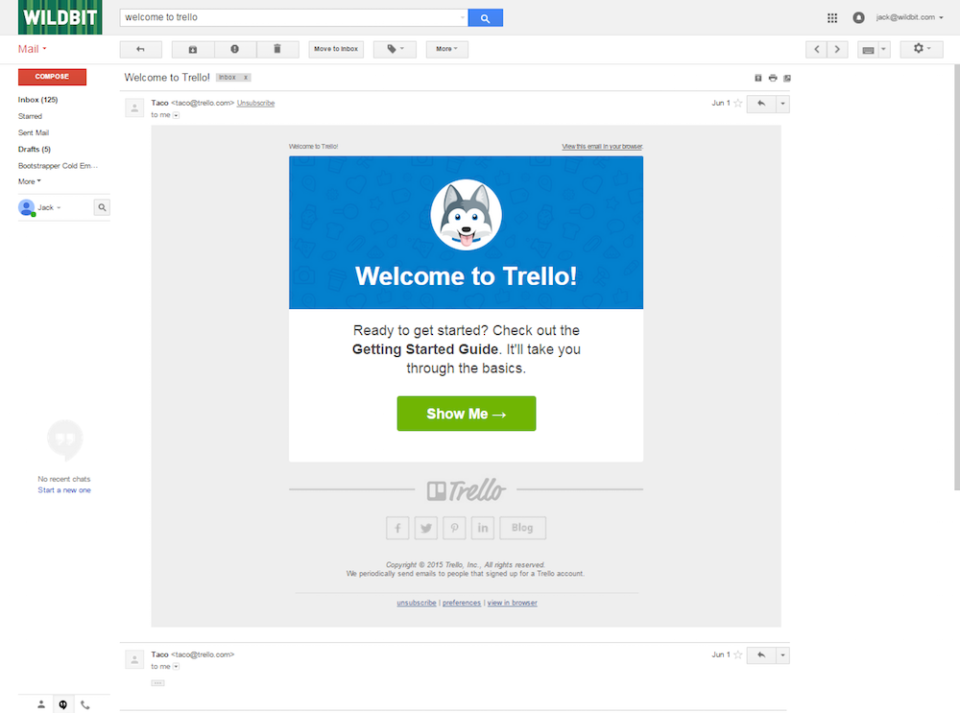Search chat contacts with magnifier icon
The height and width of the screenshot is (713, 960).
point(102,207)
